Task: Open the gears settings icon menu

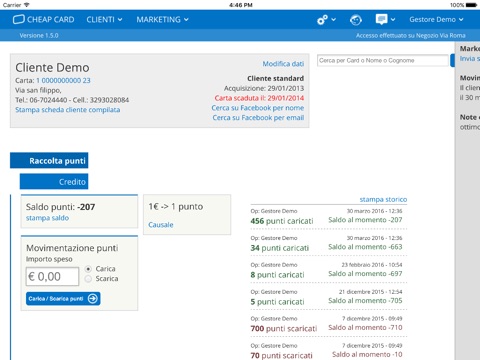Action: 322,20
